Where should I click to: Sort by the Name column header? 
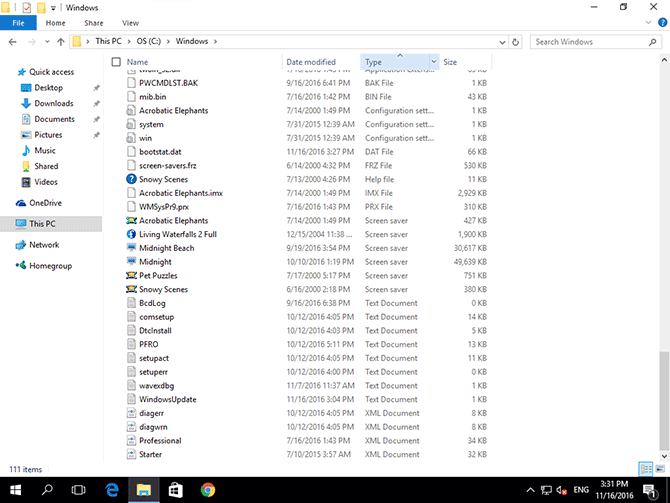coord(137,62)
